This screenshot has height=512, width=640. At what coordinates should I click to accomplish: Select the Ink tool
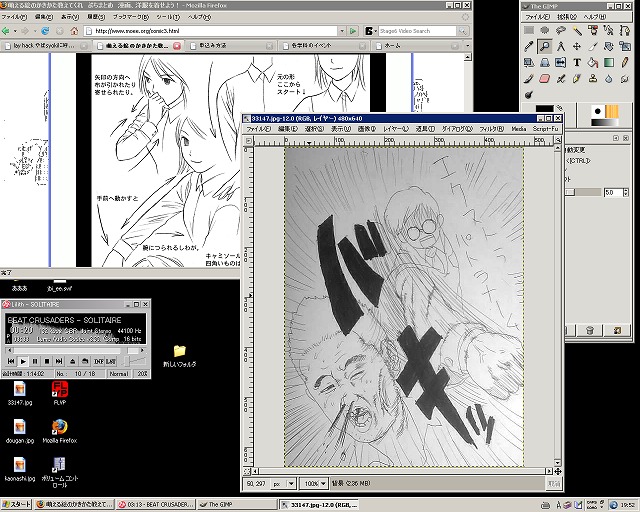click(x=577, y=78)
